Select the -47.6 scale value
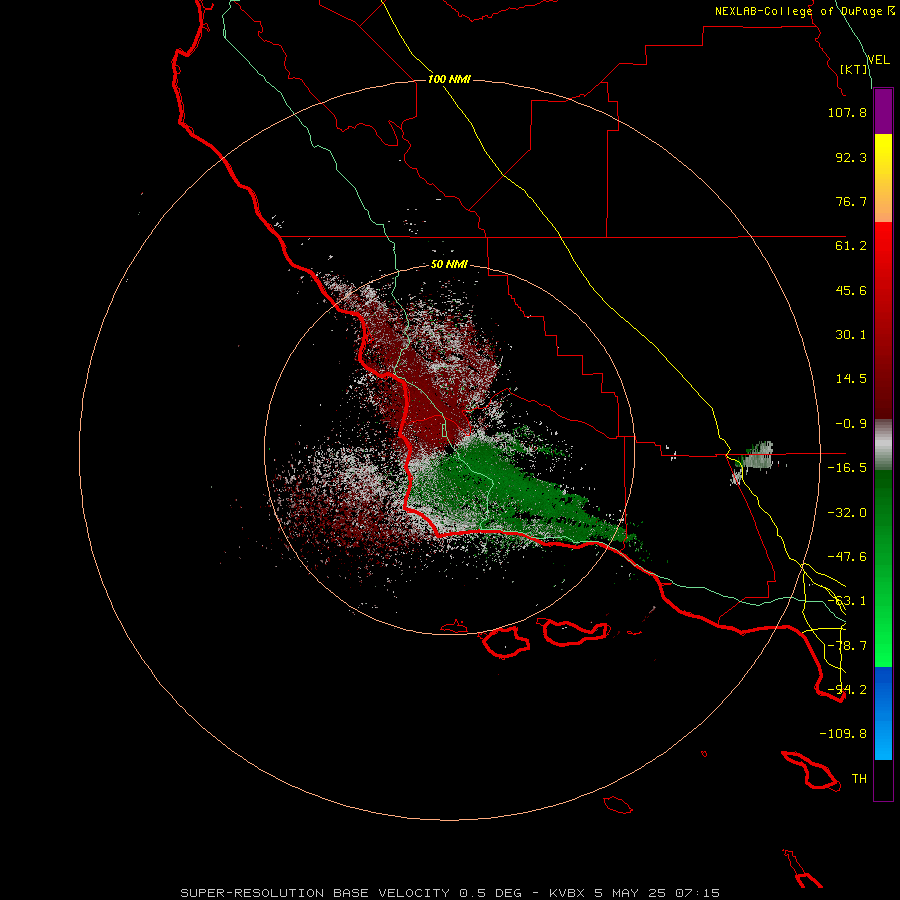The width and height of the screenshot is (900, 900). coord(847,557)
